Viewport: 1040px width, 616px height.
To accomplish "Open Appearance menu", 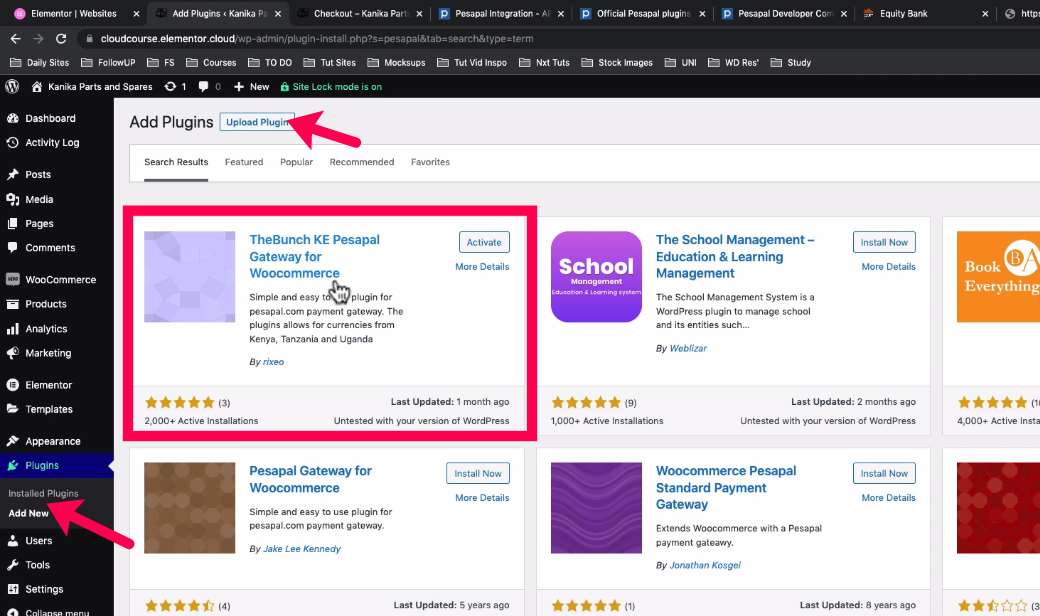I will [x=52, y=441].
